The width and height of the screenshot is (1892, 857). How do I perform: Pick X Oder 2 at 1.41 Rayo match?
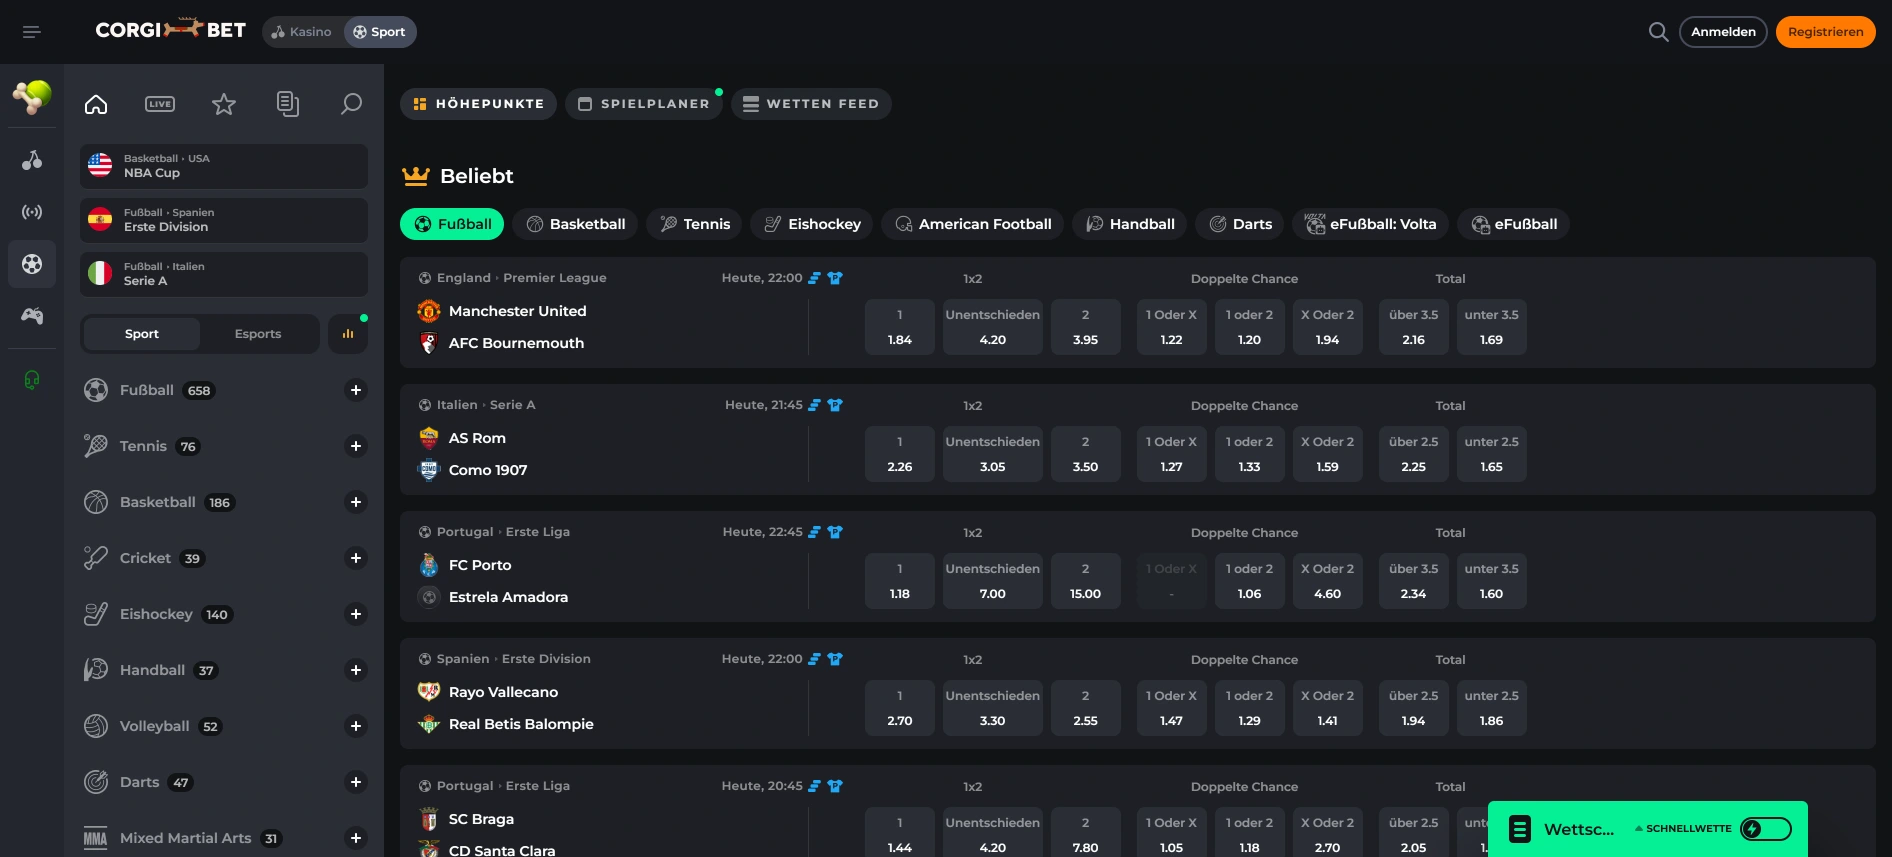pos(1327,708)
